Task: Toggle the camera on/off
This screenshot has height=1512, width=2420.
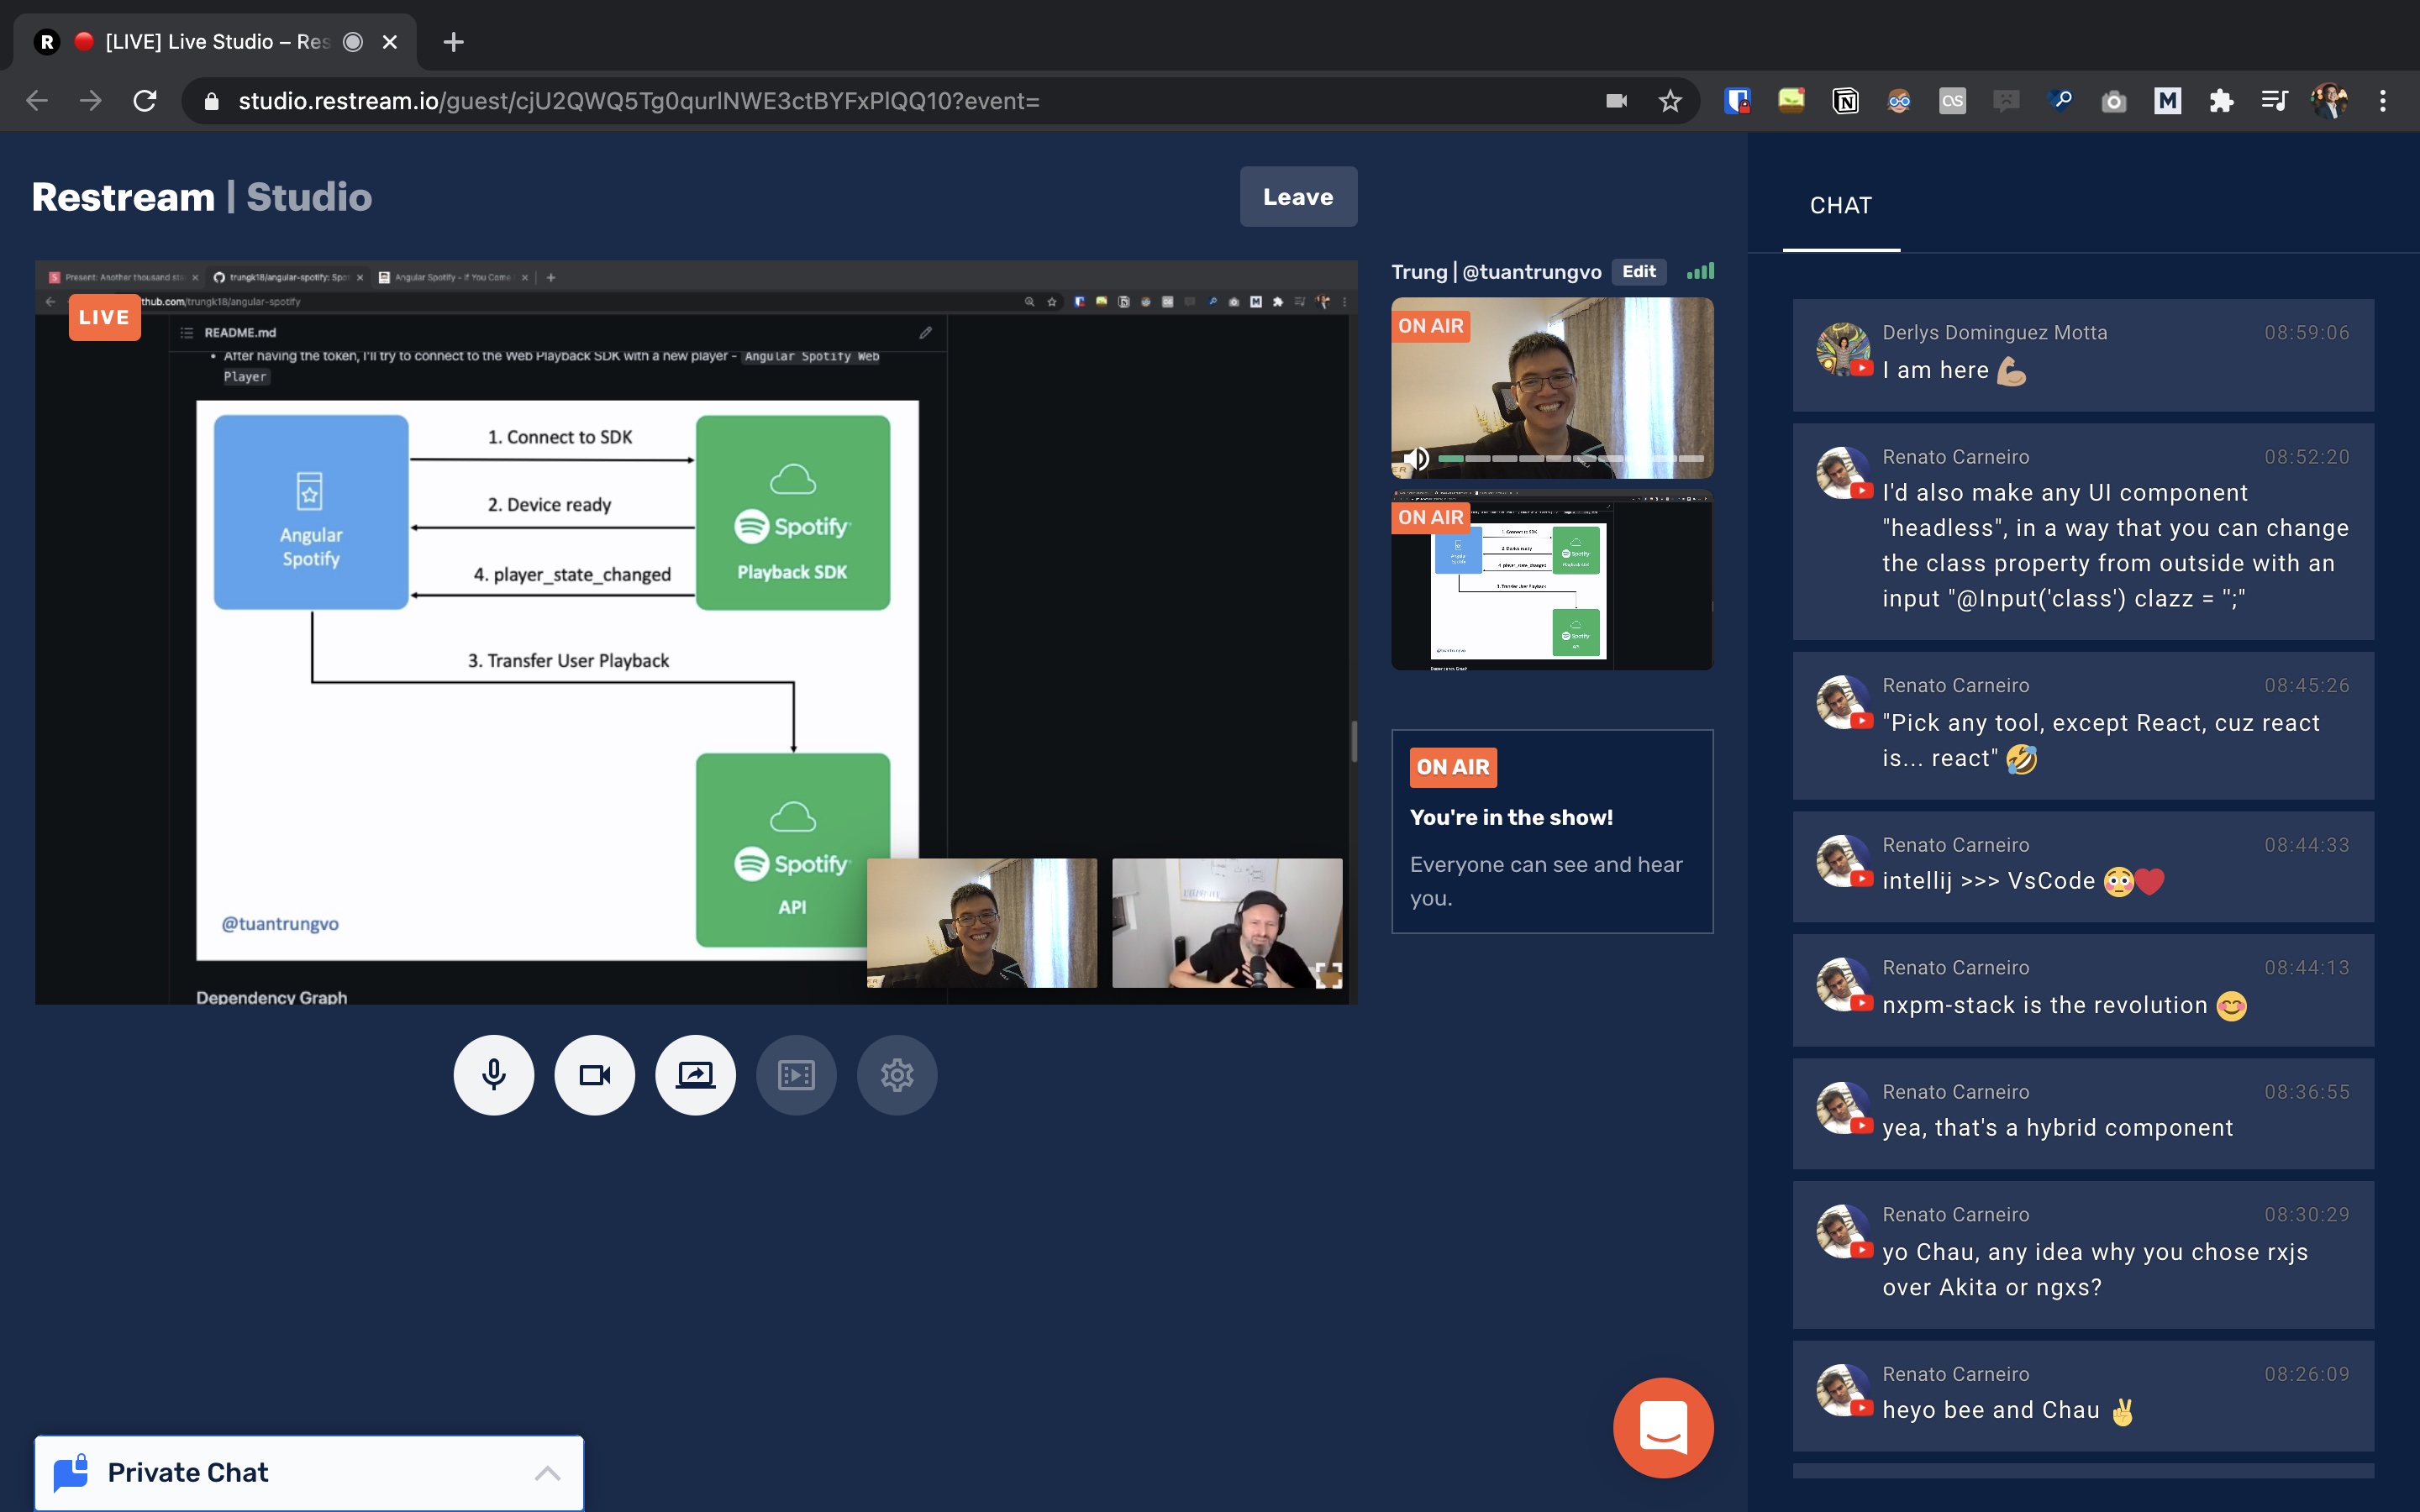Action: pos(594,1073)
